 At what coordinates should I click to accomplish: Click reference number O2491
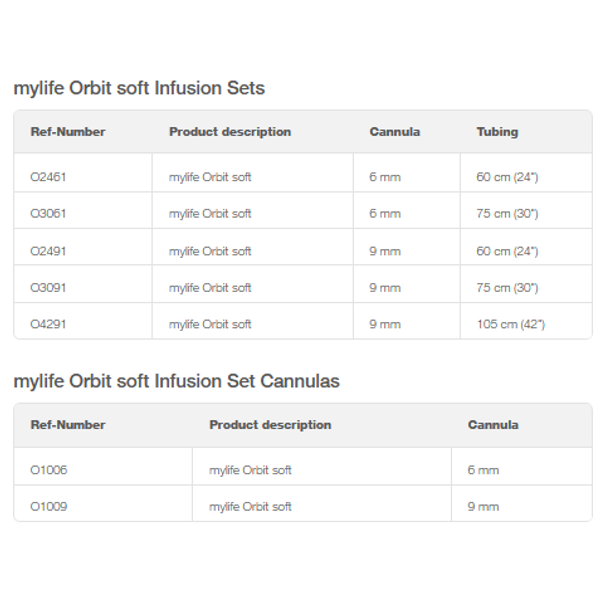pyautogui.click(x=48, y=251)
